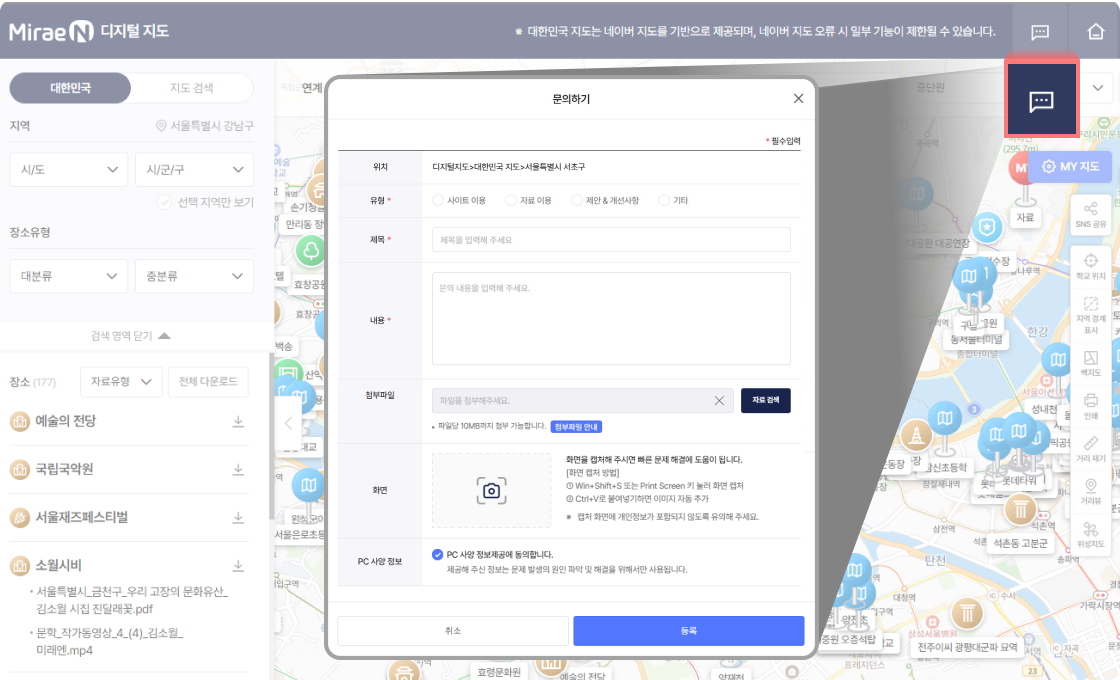Show 학교 위치 on the map
This screenshot has height=680, width=1120.
pyautogui.click(x=1091, y=265)
